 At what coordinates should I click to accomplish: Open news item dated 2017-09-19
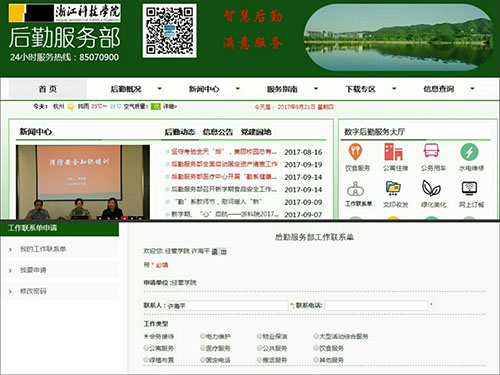click(x=224, y=164)
